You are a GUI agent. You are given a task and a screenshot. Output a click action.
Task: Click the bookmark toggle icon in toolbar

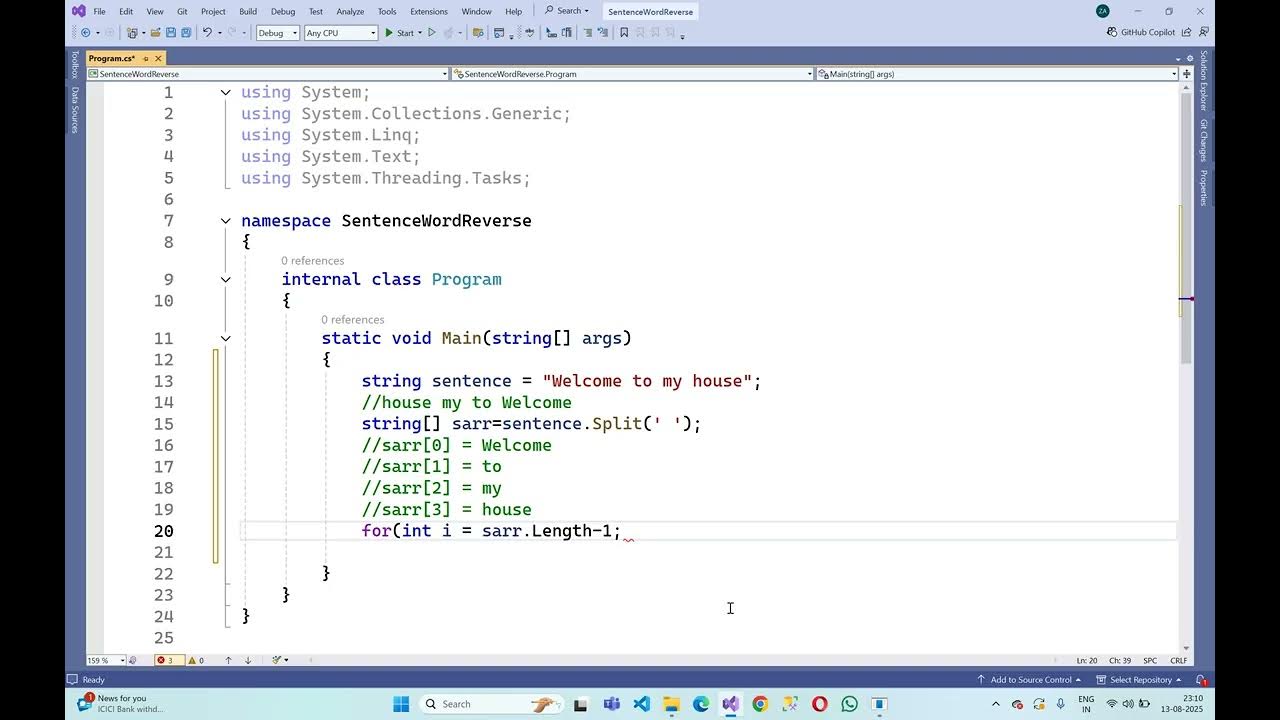click(624, 33)
